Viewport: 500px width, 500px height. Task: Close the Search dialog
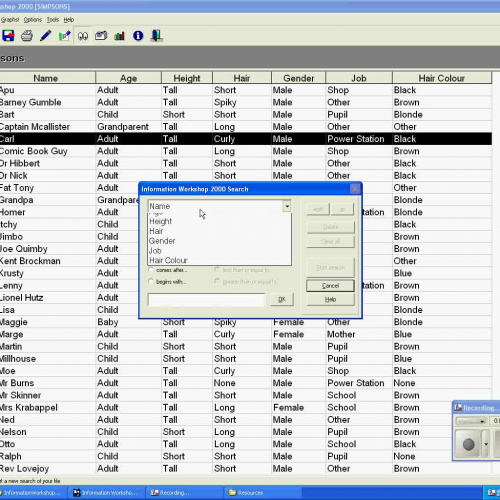point(355,189)
